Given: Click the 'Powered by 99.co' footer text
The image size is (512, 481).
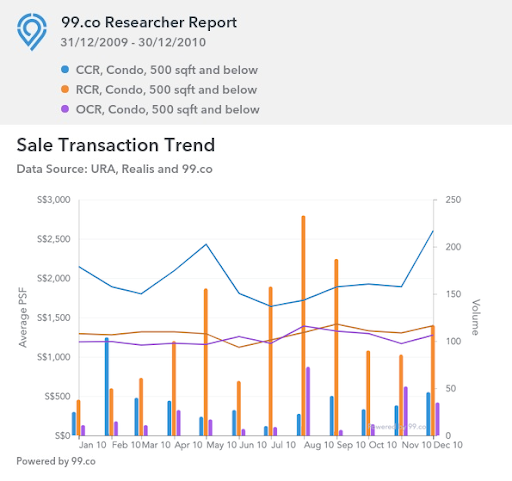Looking at the screenshot, I should [56, 461].
